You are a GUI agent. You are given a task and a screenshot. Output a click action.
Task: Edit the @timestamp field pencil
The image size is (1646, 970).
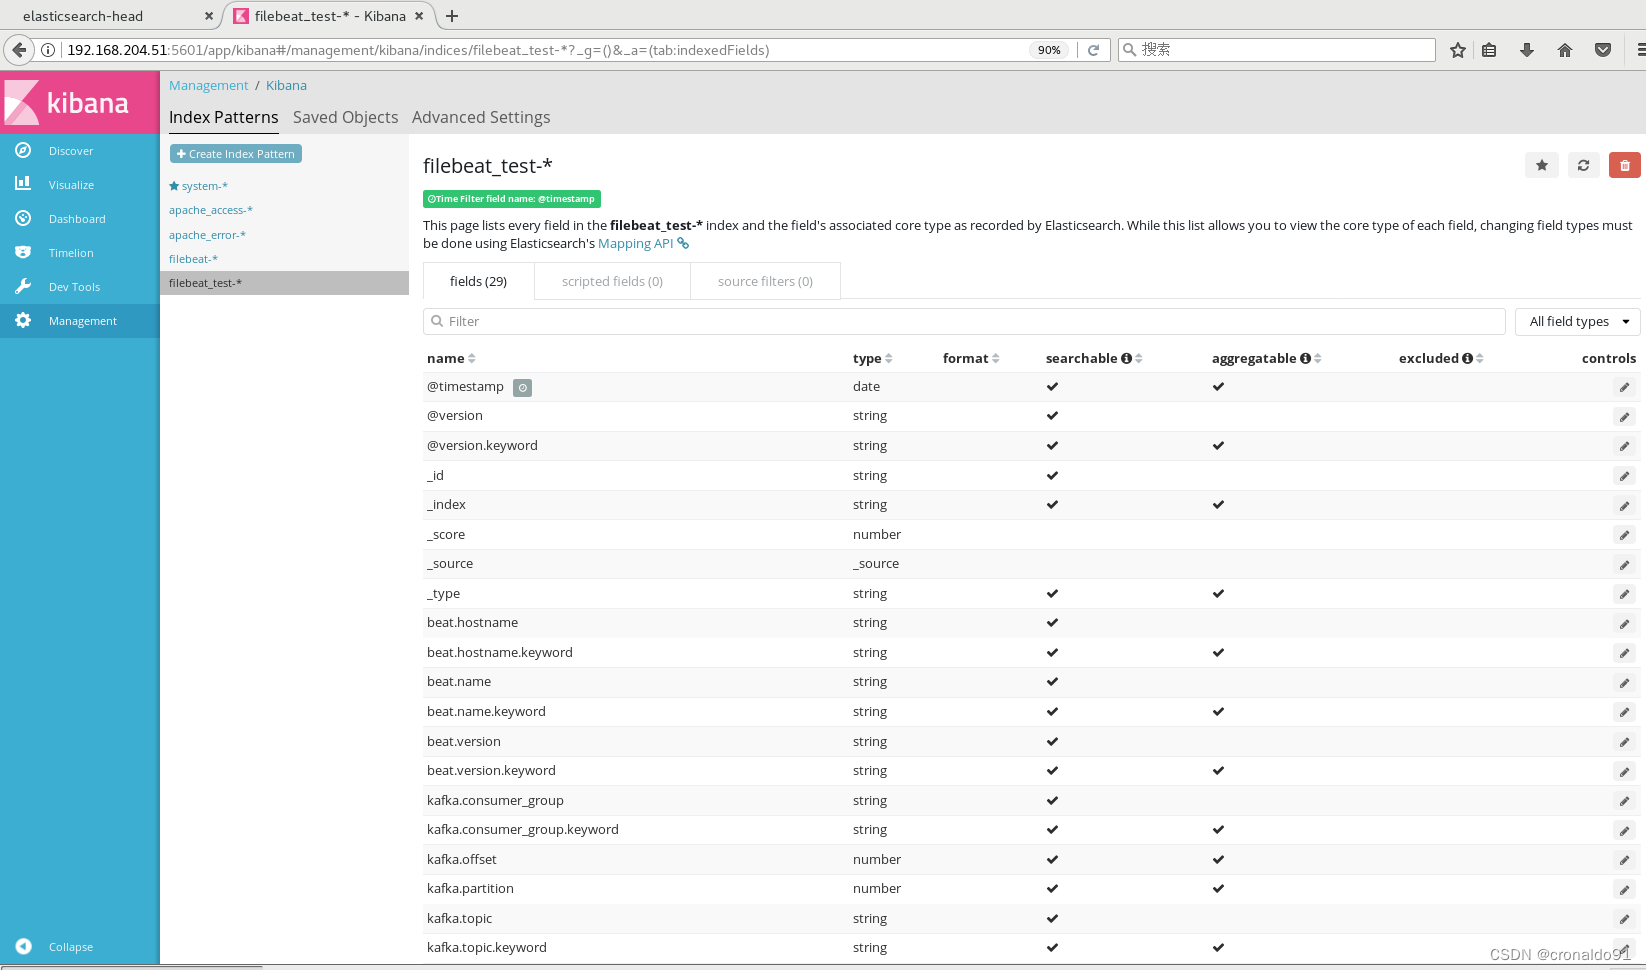[x=1624, y=387]
